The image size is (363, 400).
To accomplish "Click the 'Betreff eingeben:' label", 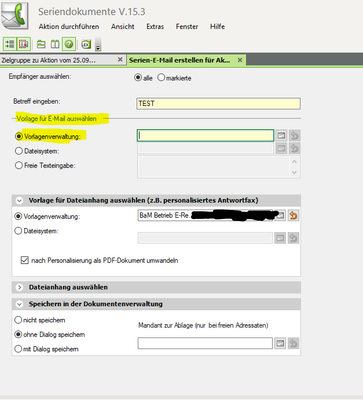I will click(37, 101).
